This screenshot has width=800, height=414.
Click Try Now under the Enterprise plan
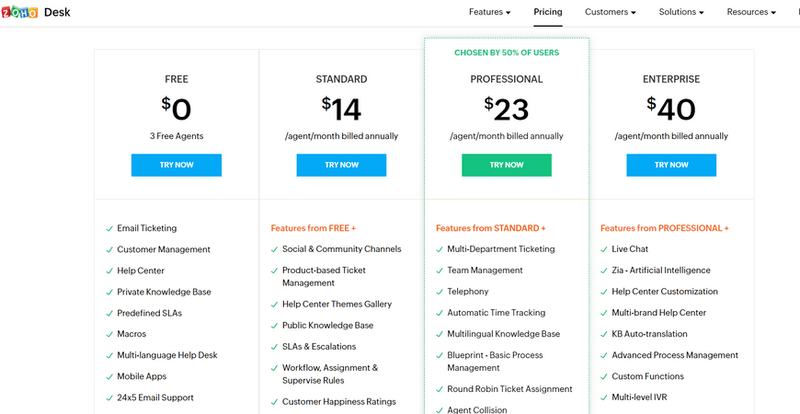[x=671, y=165]
